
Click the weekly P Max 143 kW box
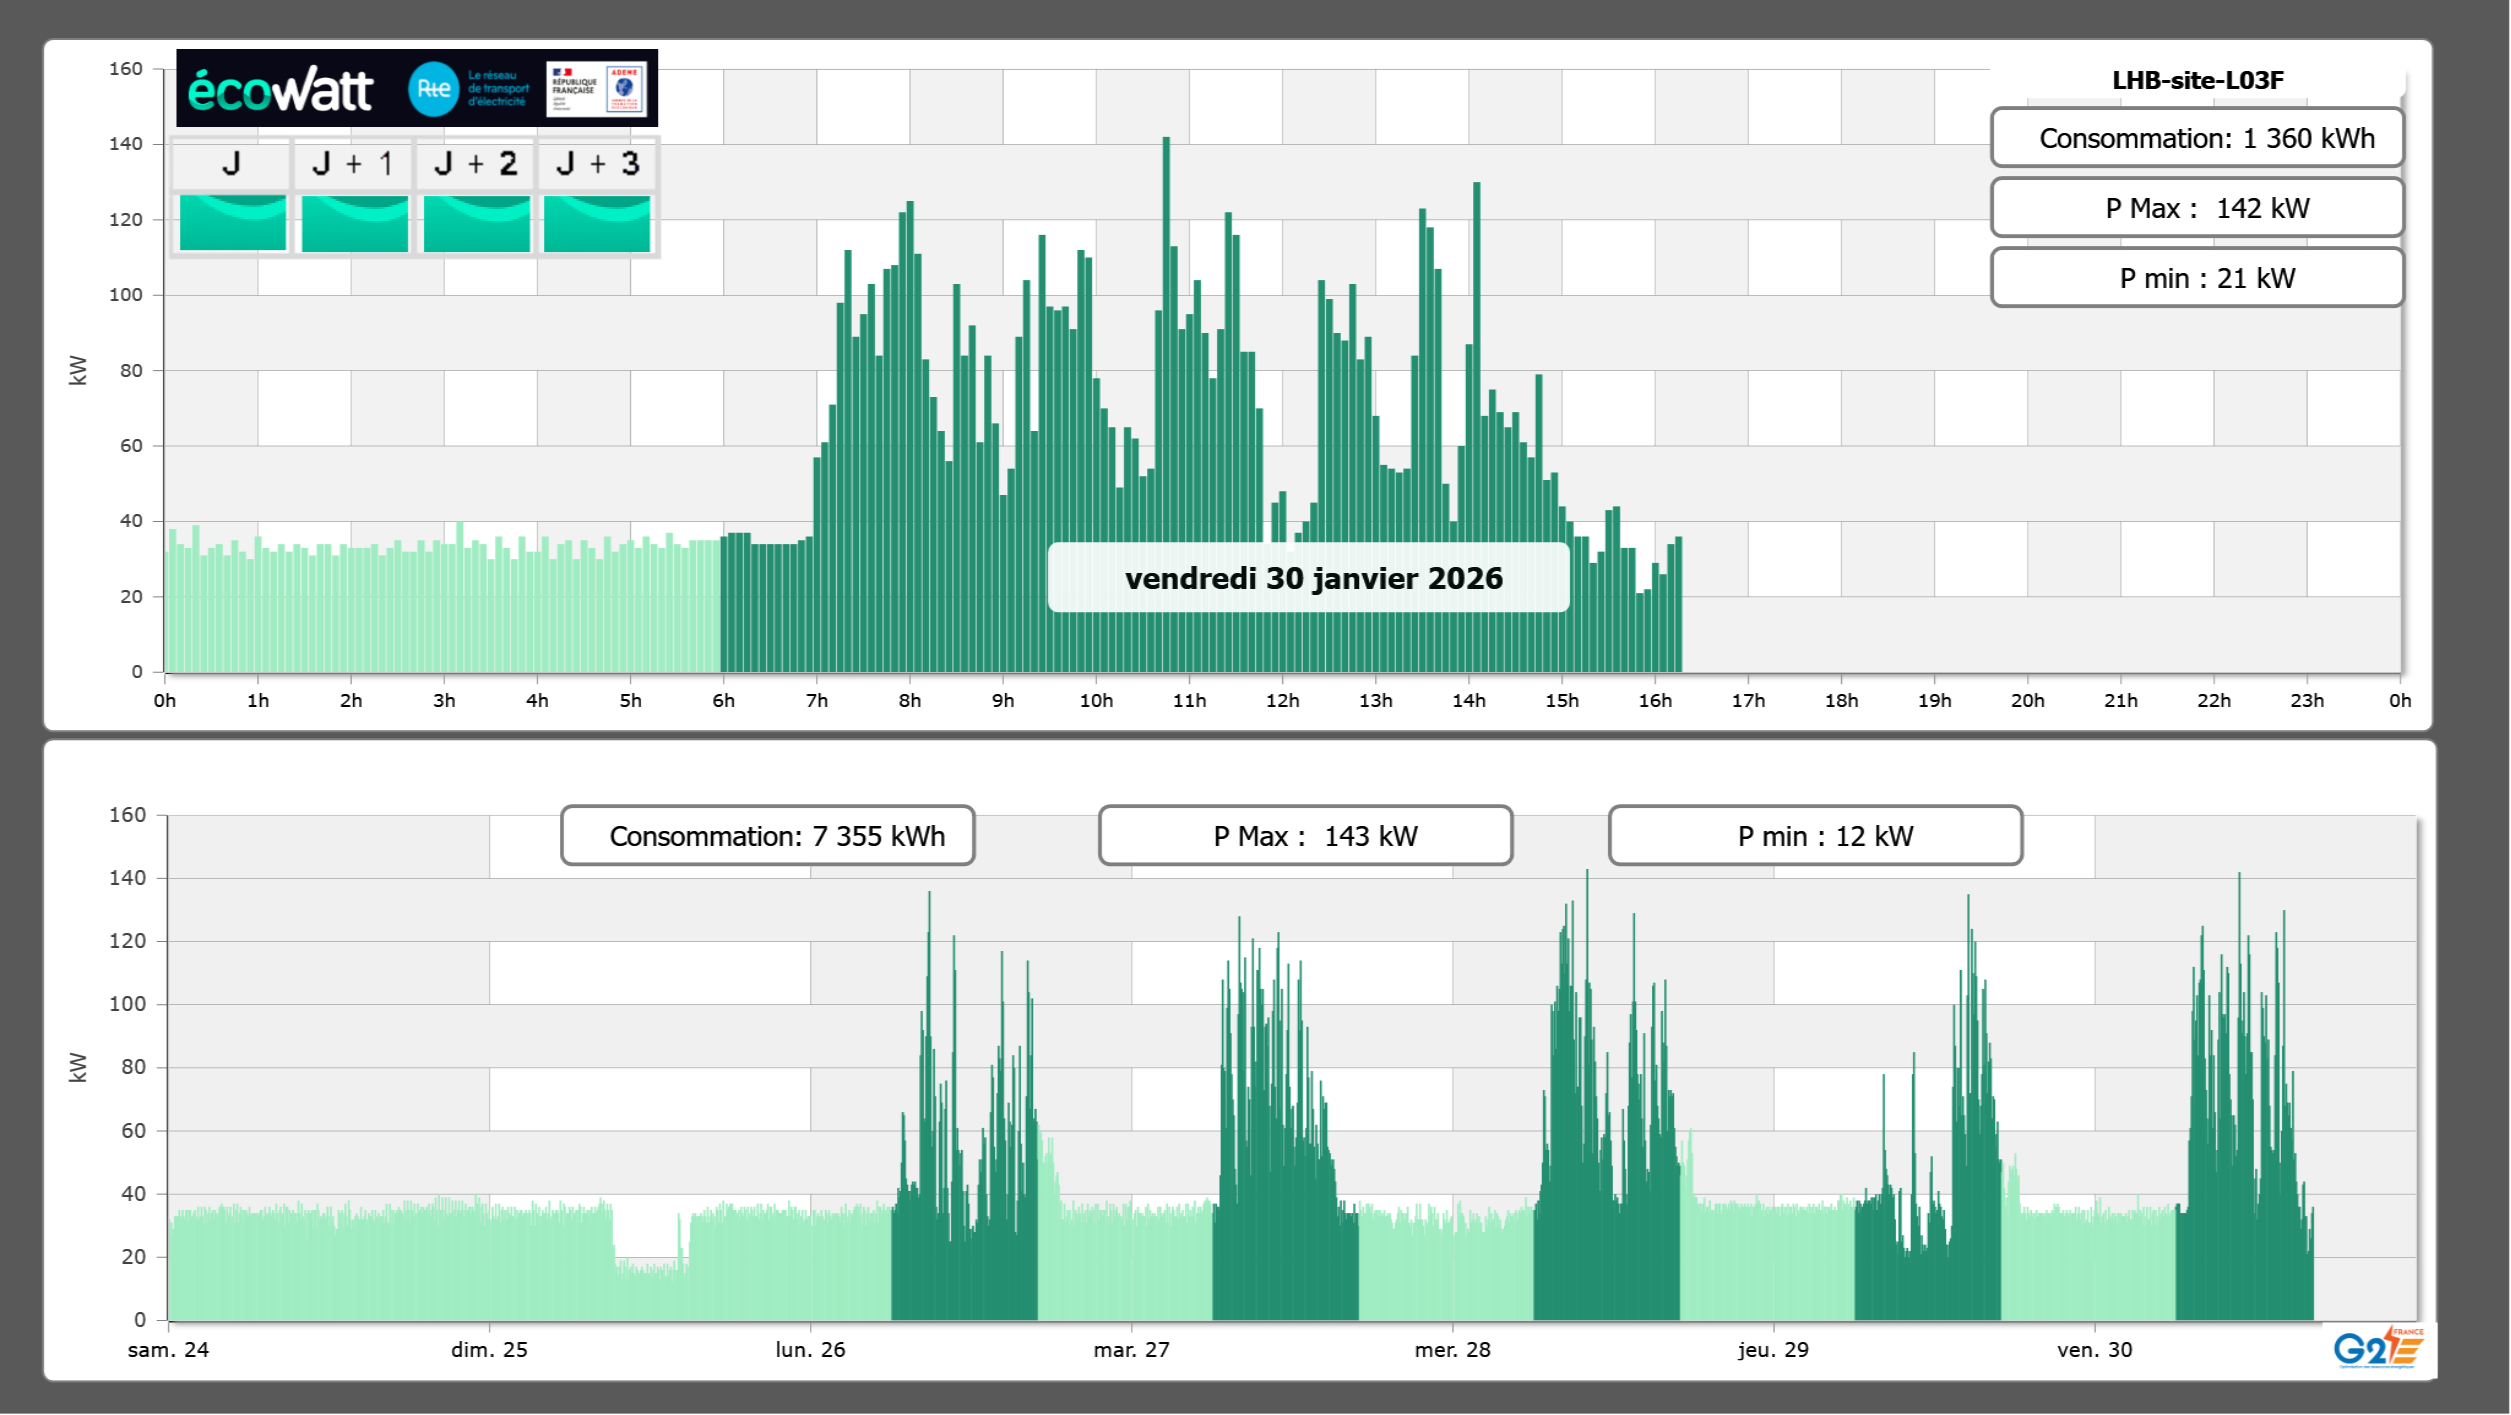tap(1304, 836)
